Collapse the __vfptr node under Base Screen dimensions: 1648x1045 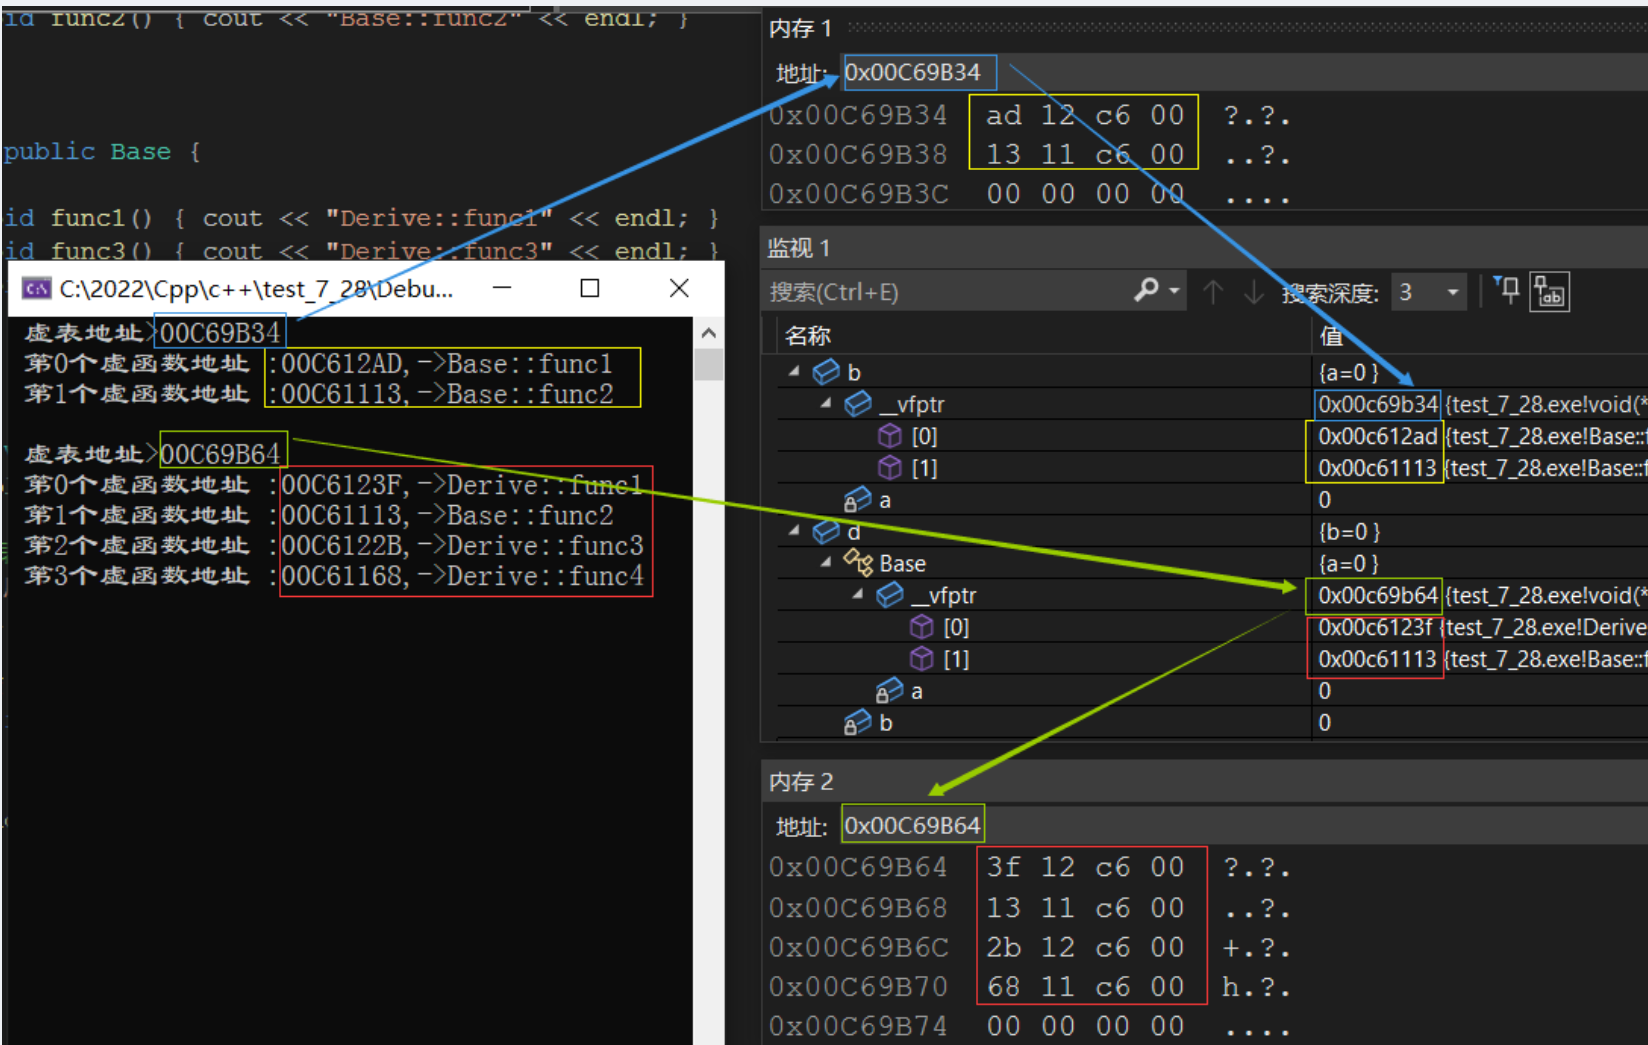point(859,595)
